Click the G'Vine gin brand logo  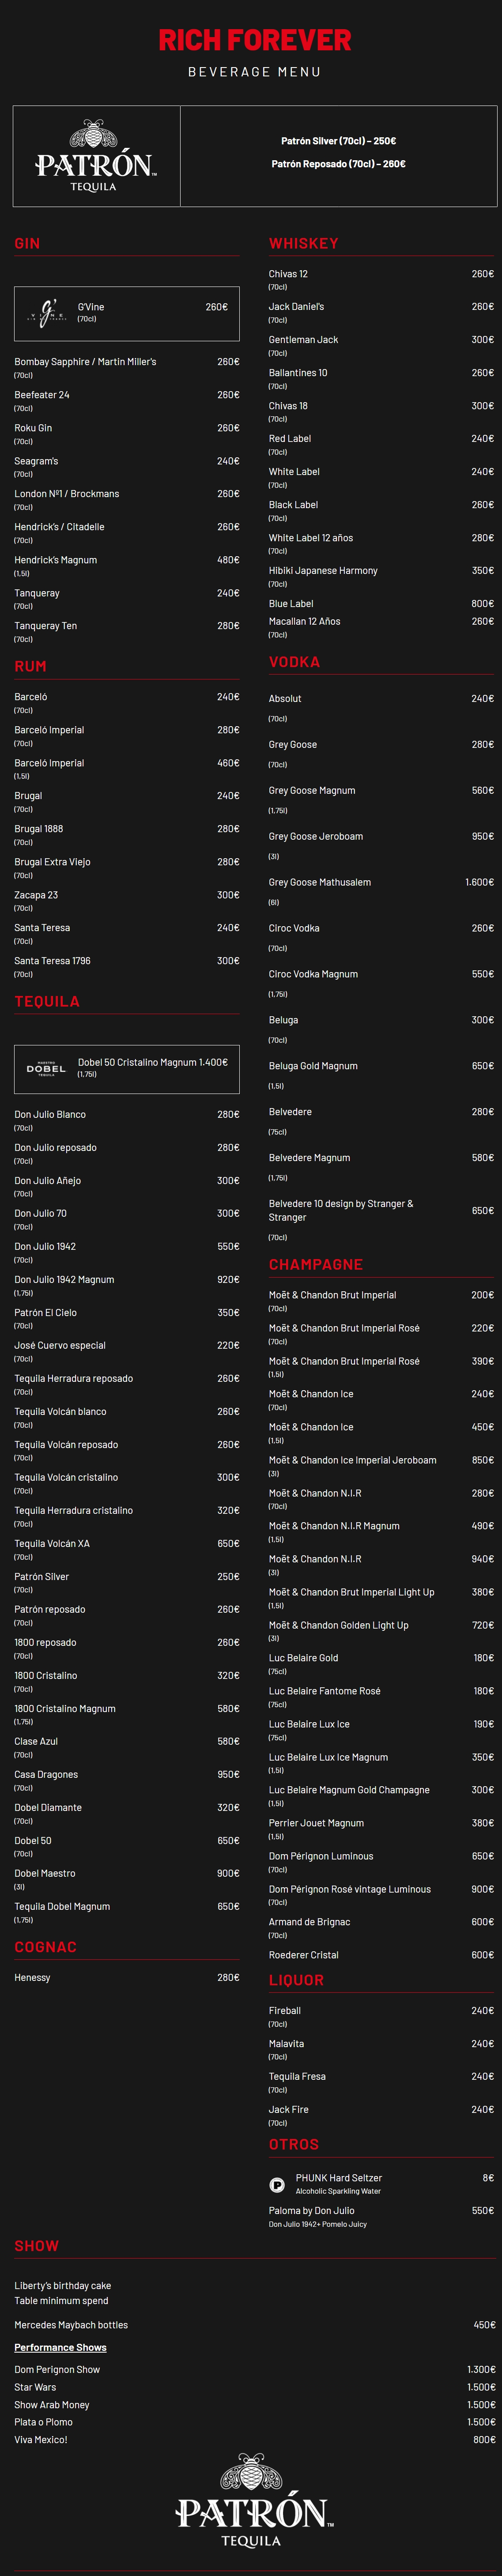coord(46,313)
